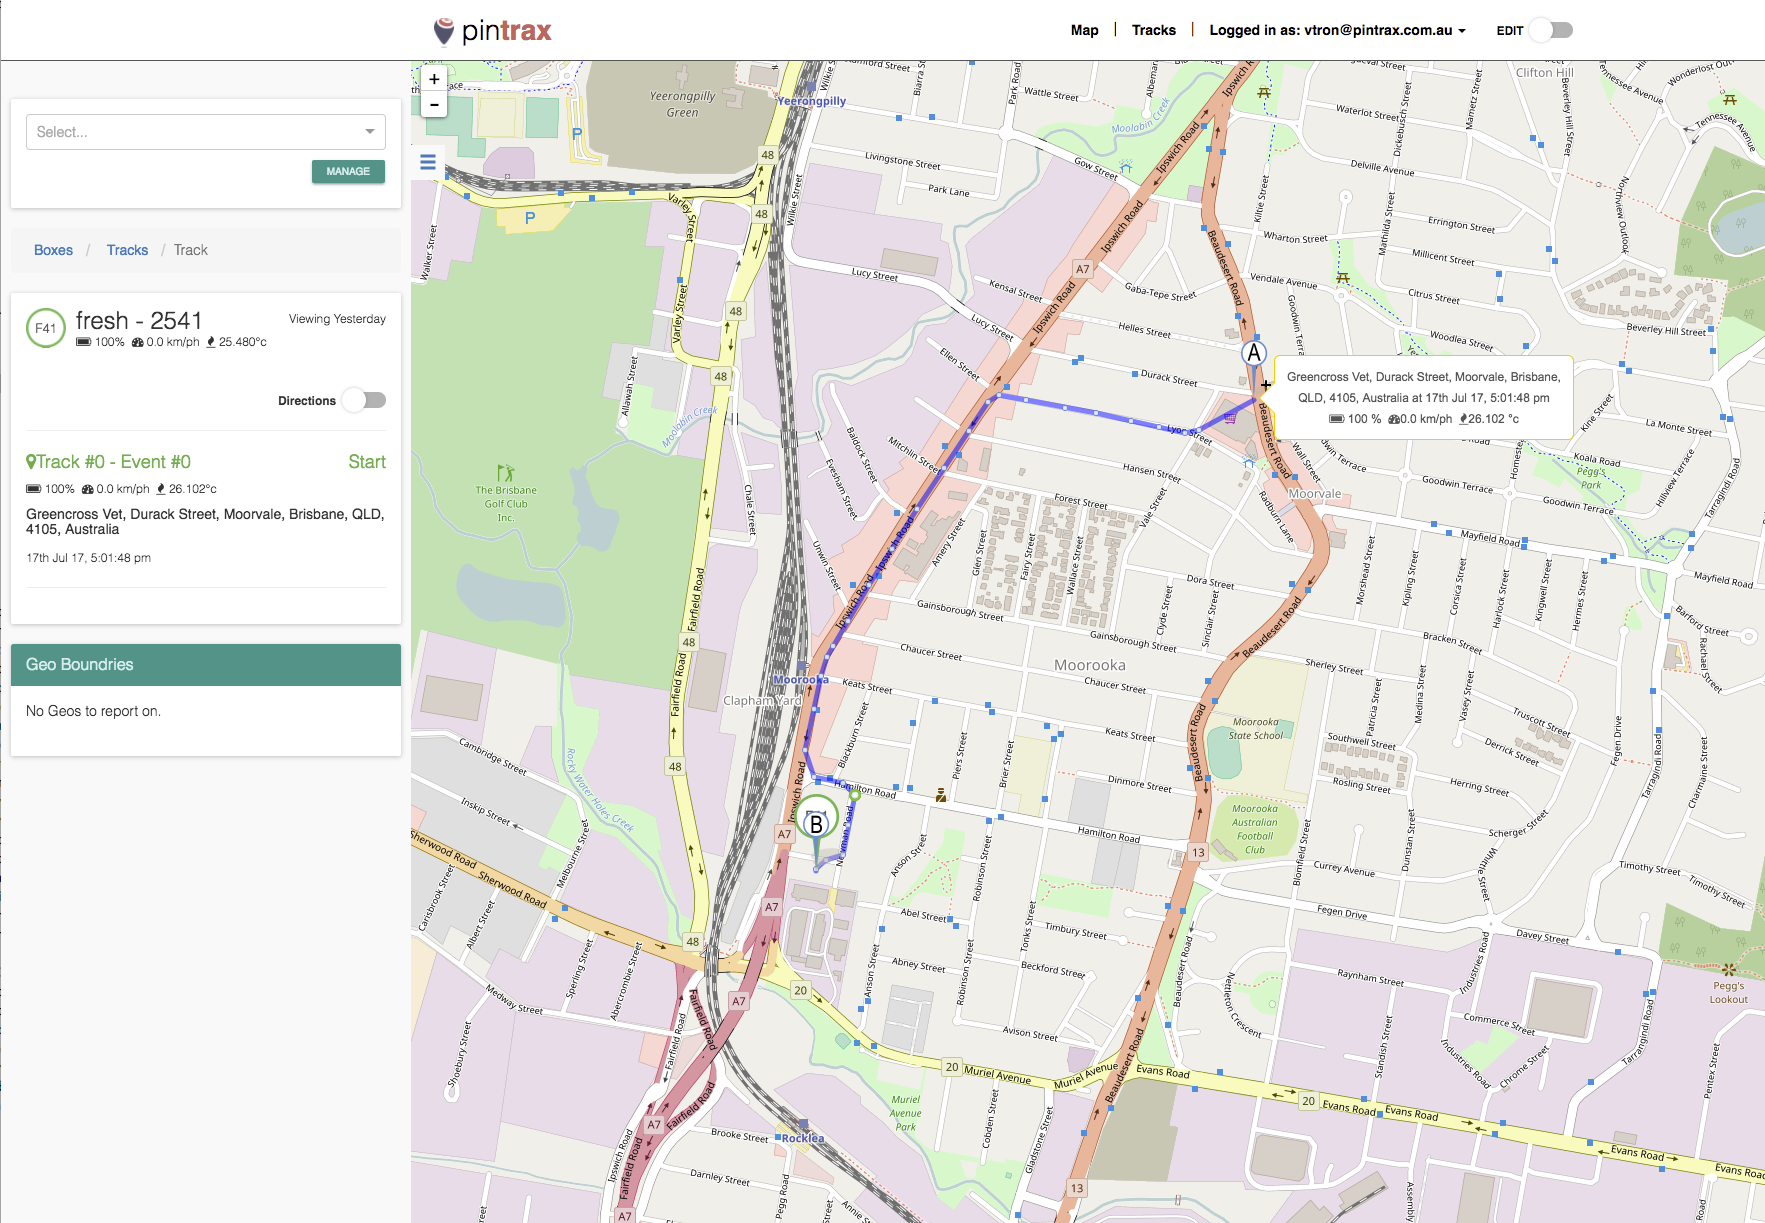
Task: Click the Rocklea station label on map
Action: 803,1138
